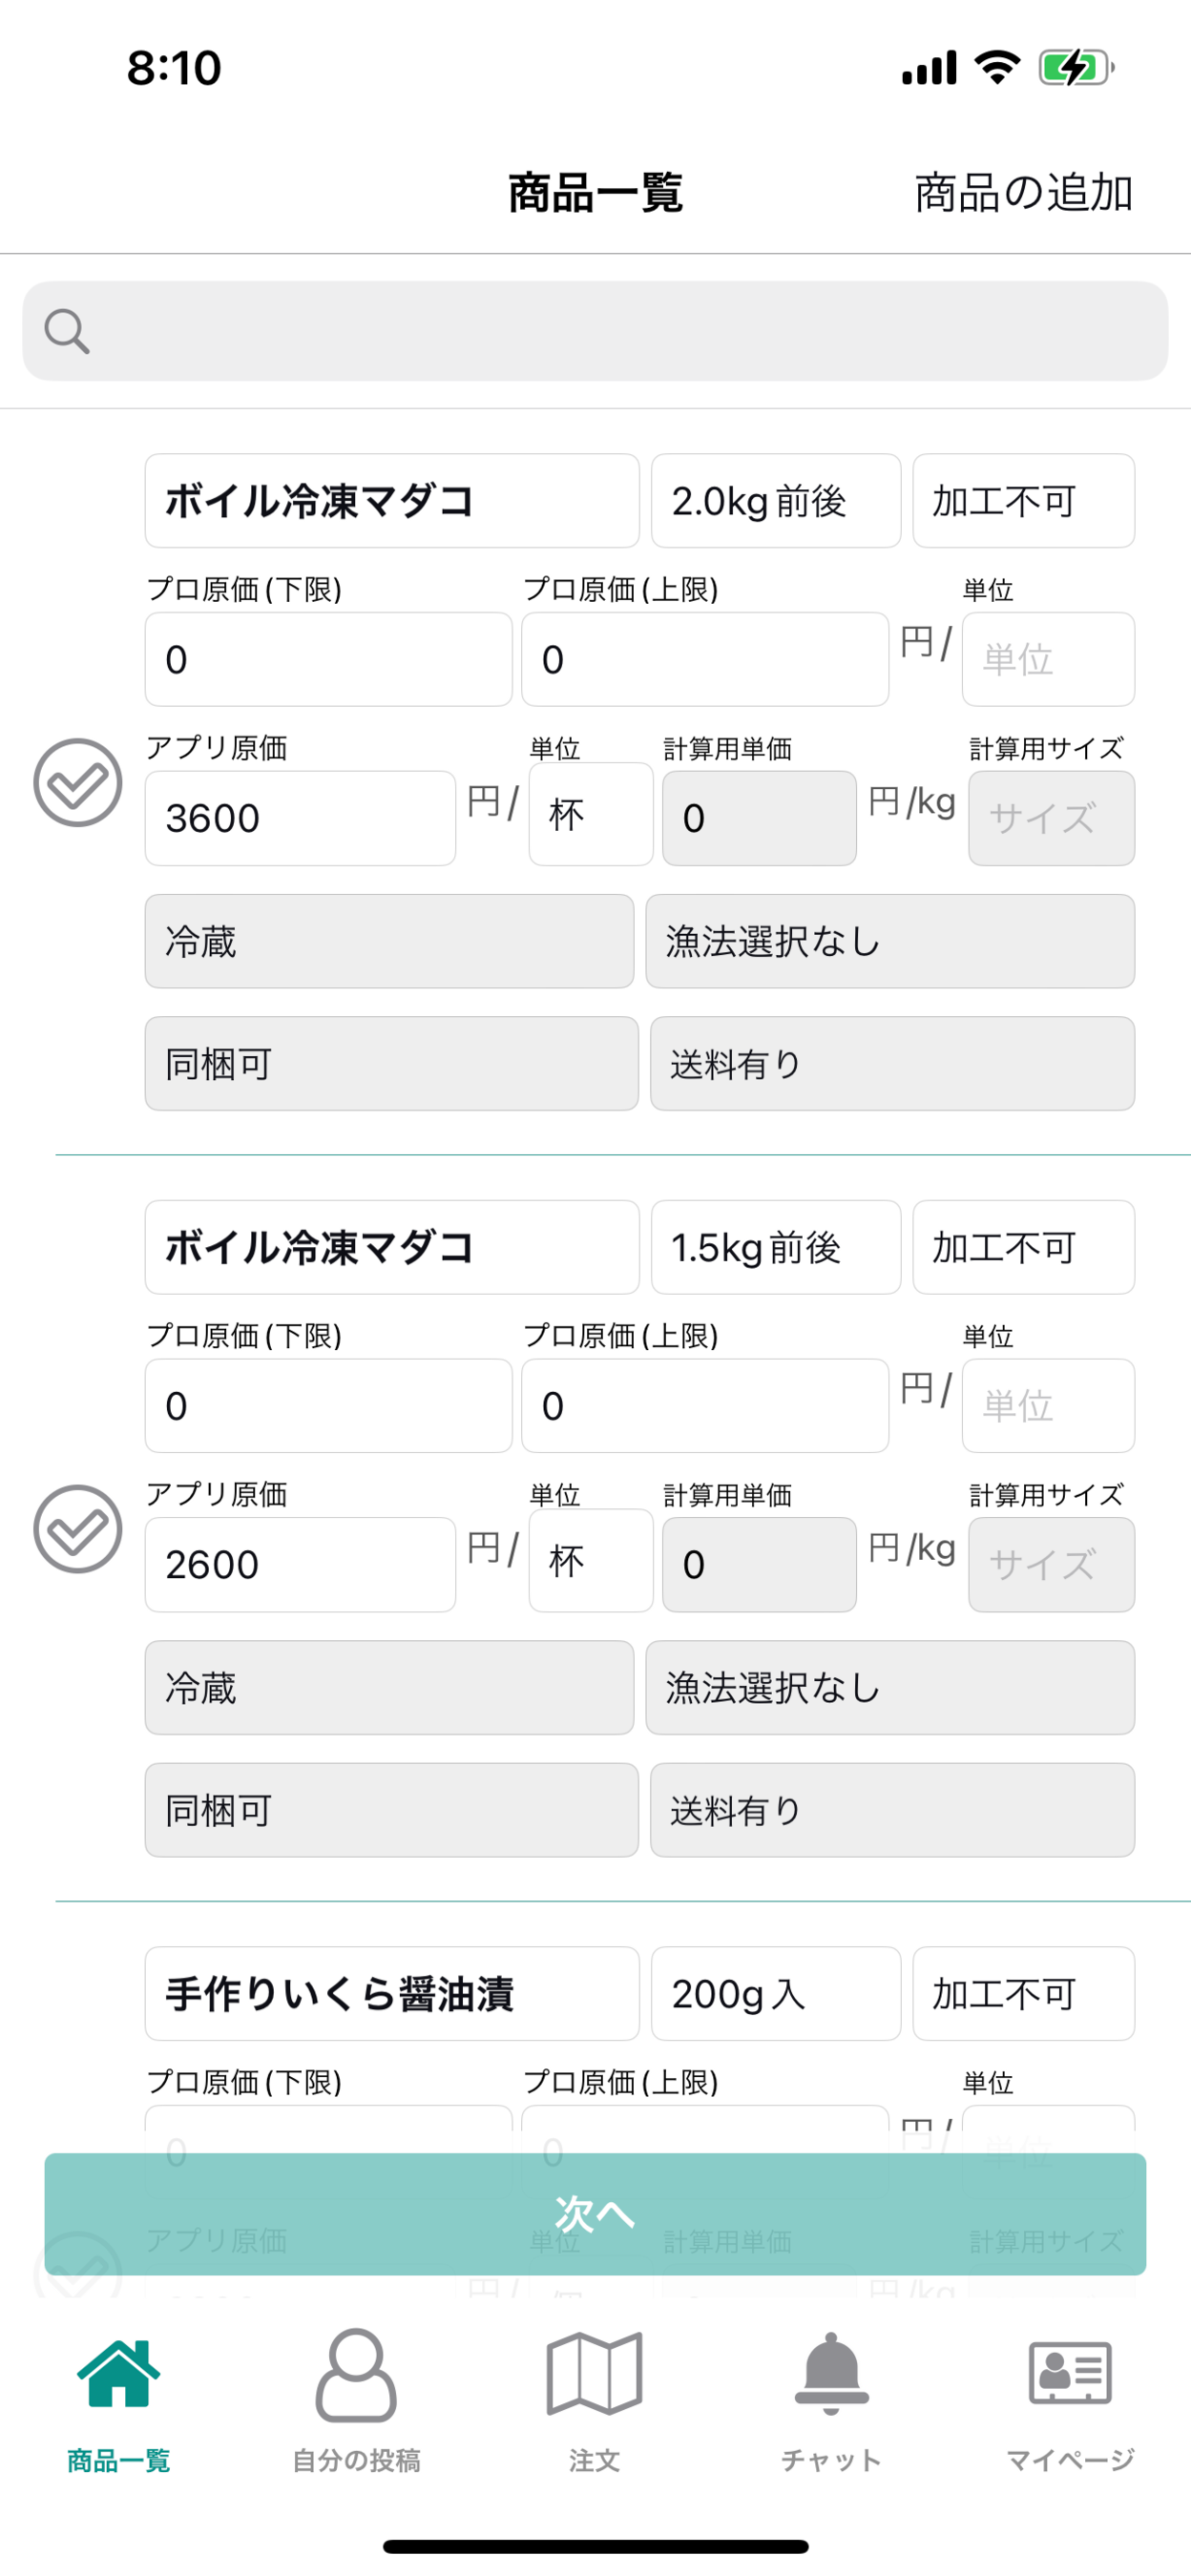Tap 商品の追加 link in header
The image size is (1191, 2576).
coord(1023,193)
